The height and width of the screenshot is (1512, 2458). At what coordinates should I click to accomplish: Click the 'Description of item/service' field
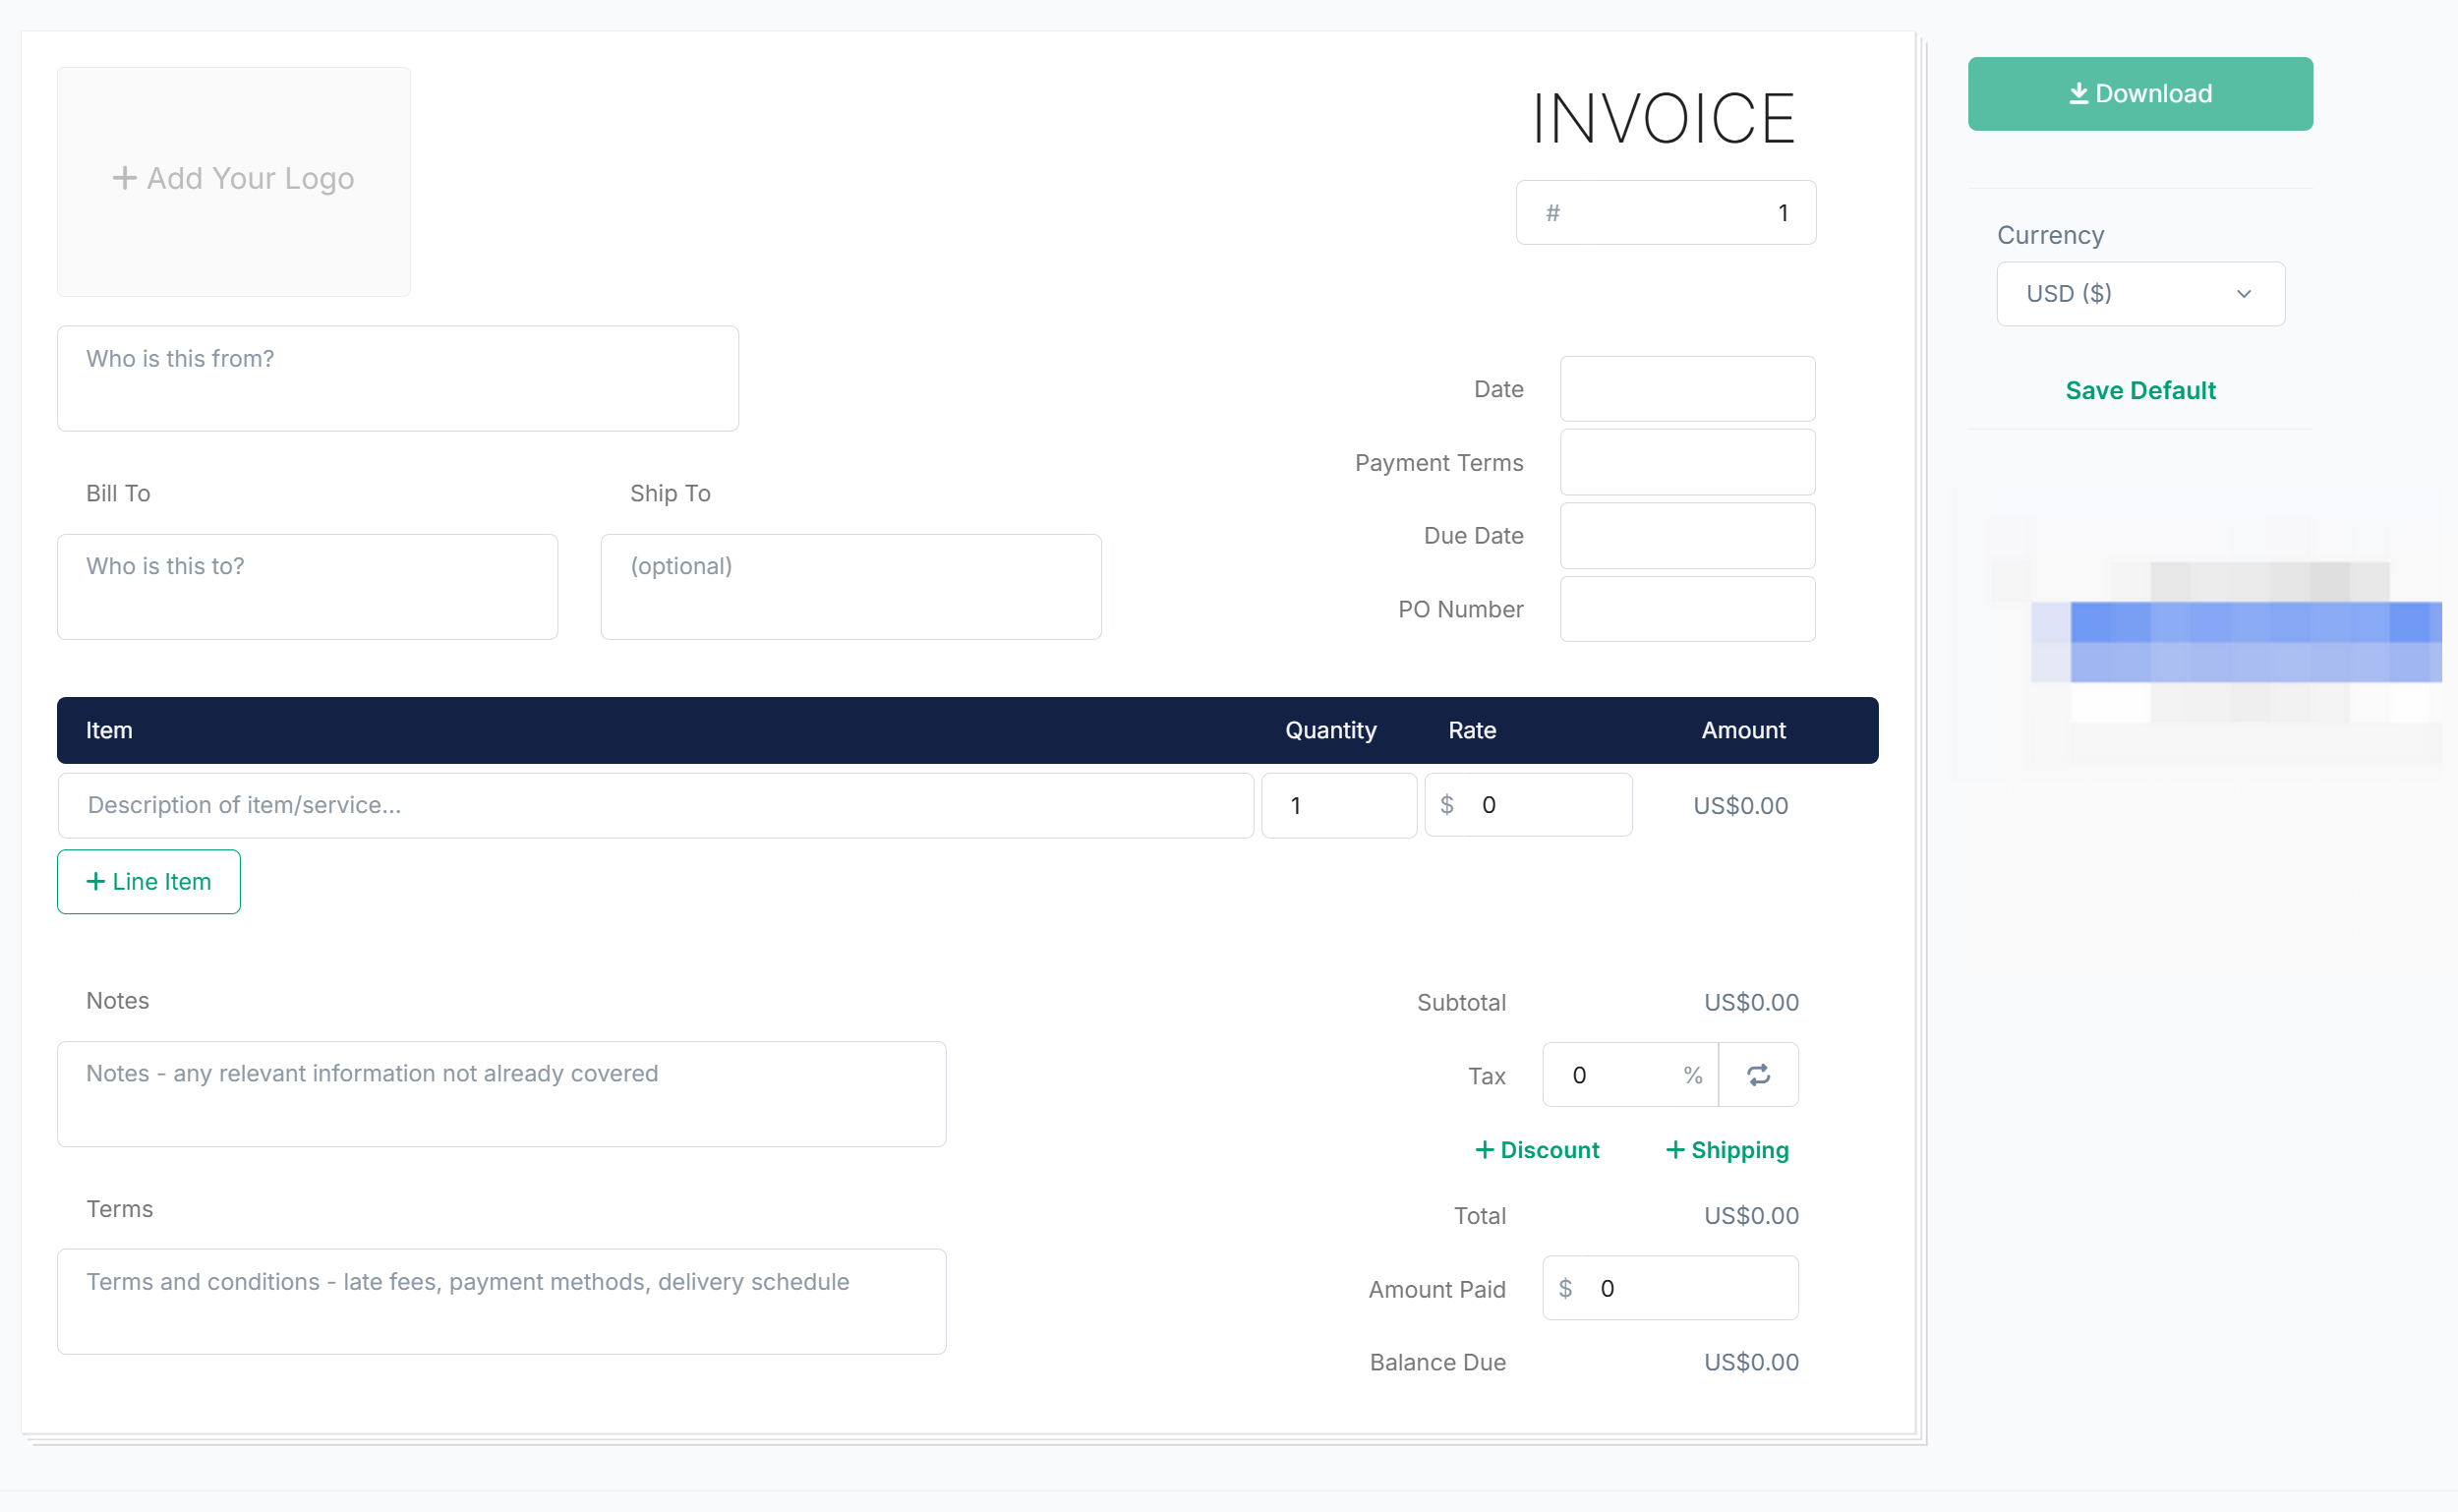pyautogui.click(x=654, y=805)
